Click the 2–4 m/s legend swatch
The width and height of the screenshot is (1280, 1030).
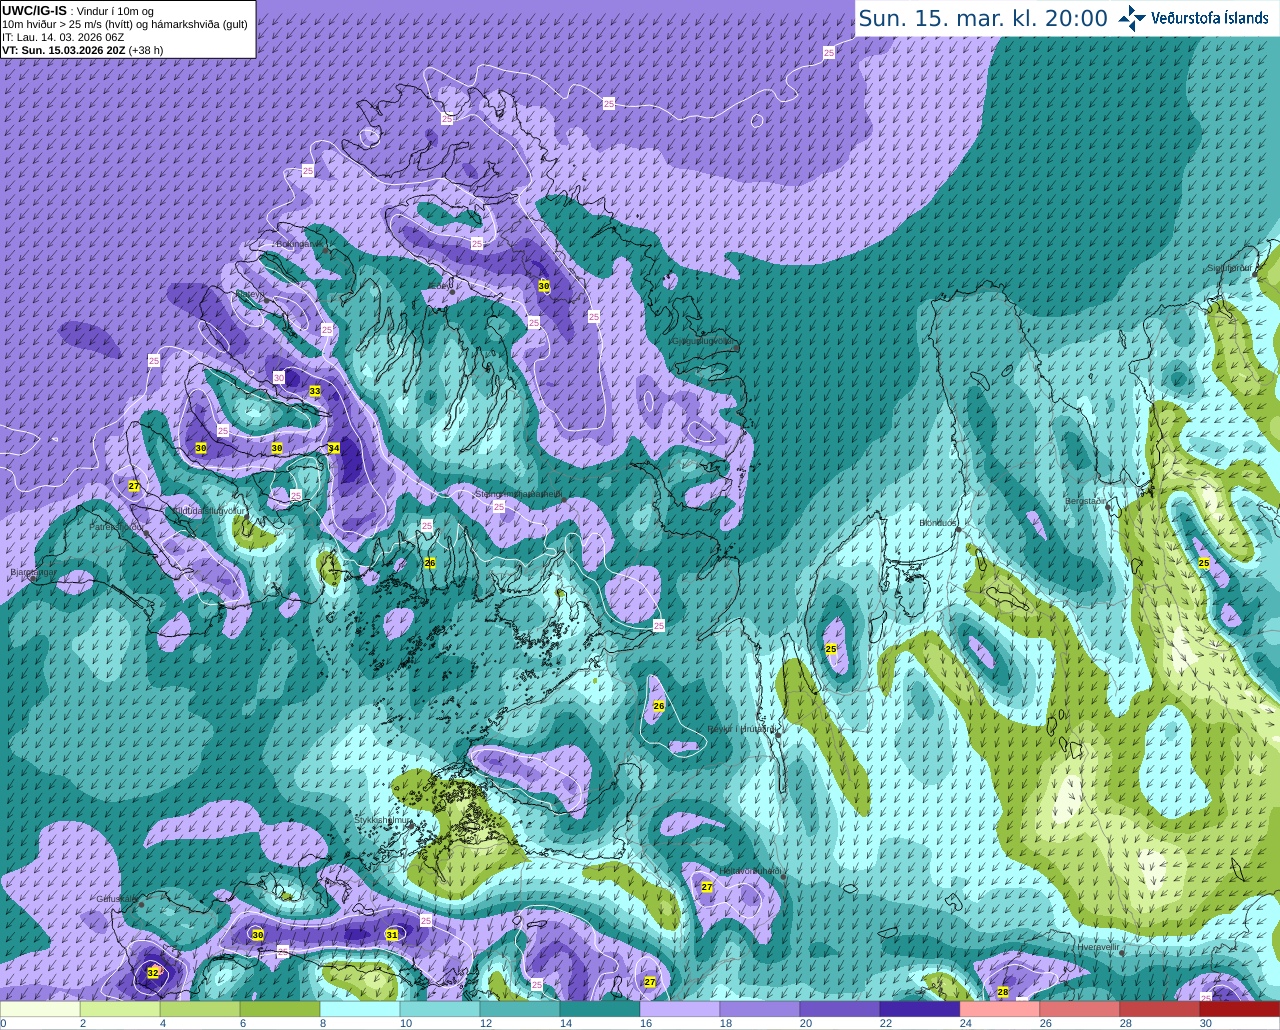[x=120, y=1009]
